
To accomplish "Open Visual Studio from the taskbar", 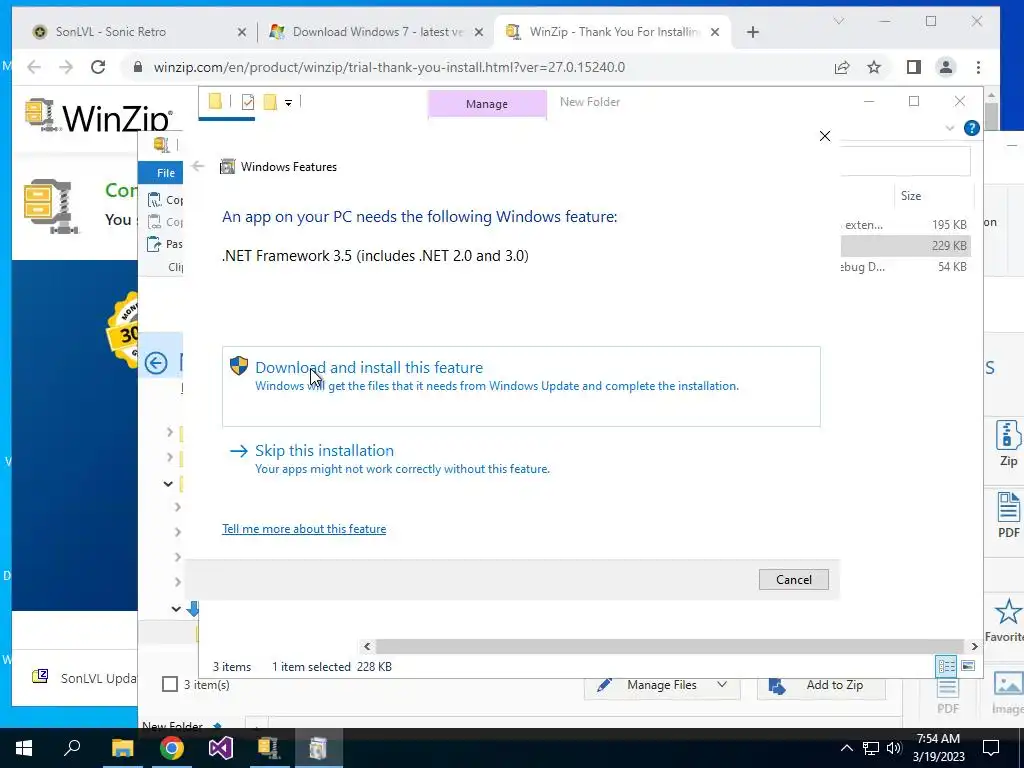I will [x=221, y=748].
